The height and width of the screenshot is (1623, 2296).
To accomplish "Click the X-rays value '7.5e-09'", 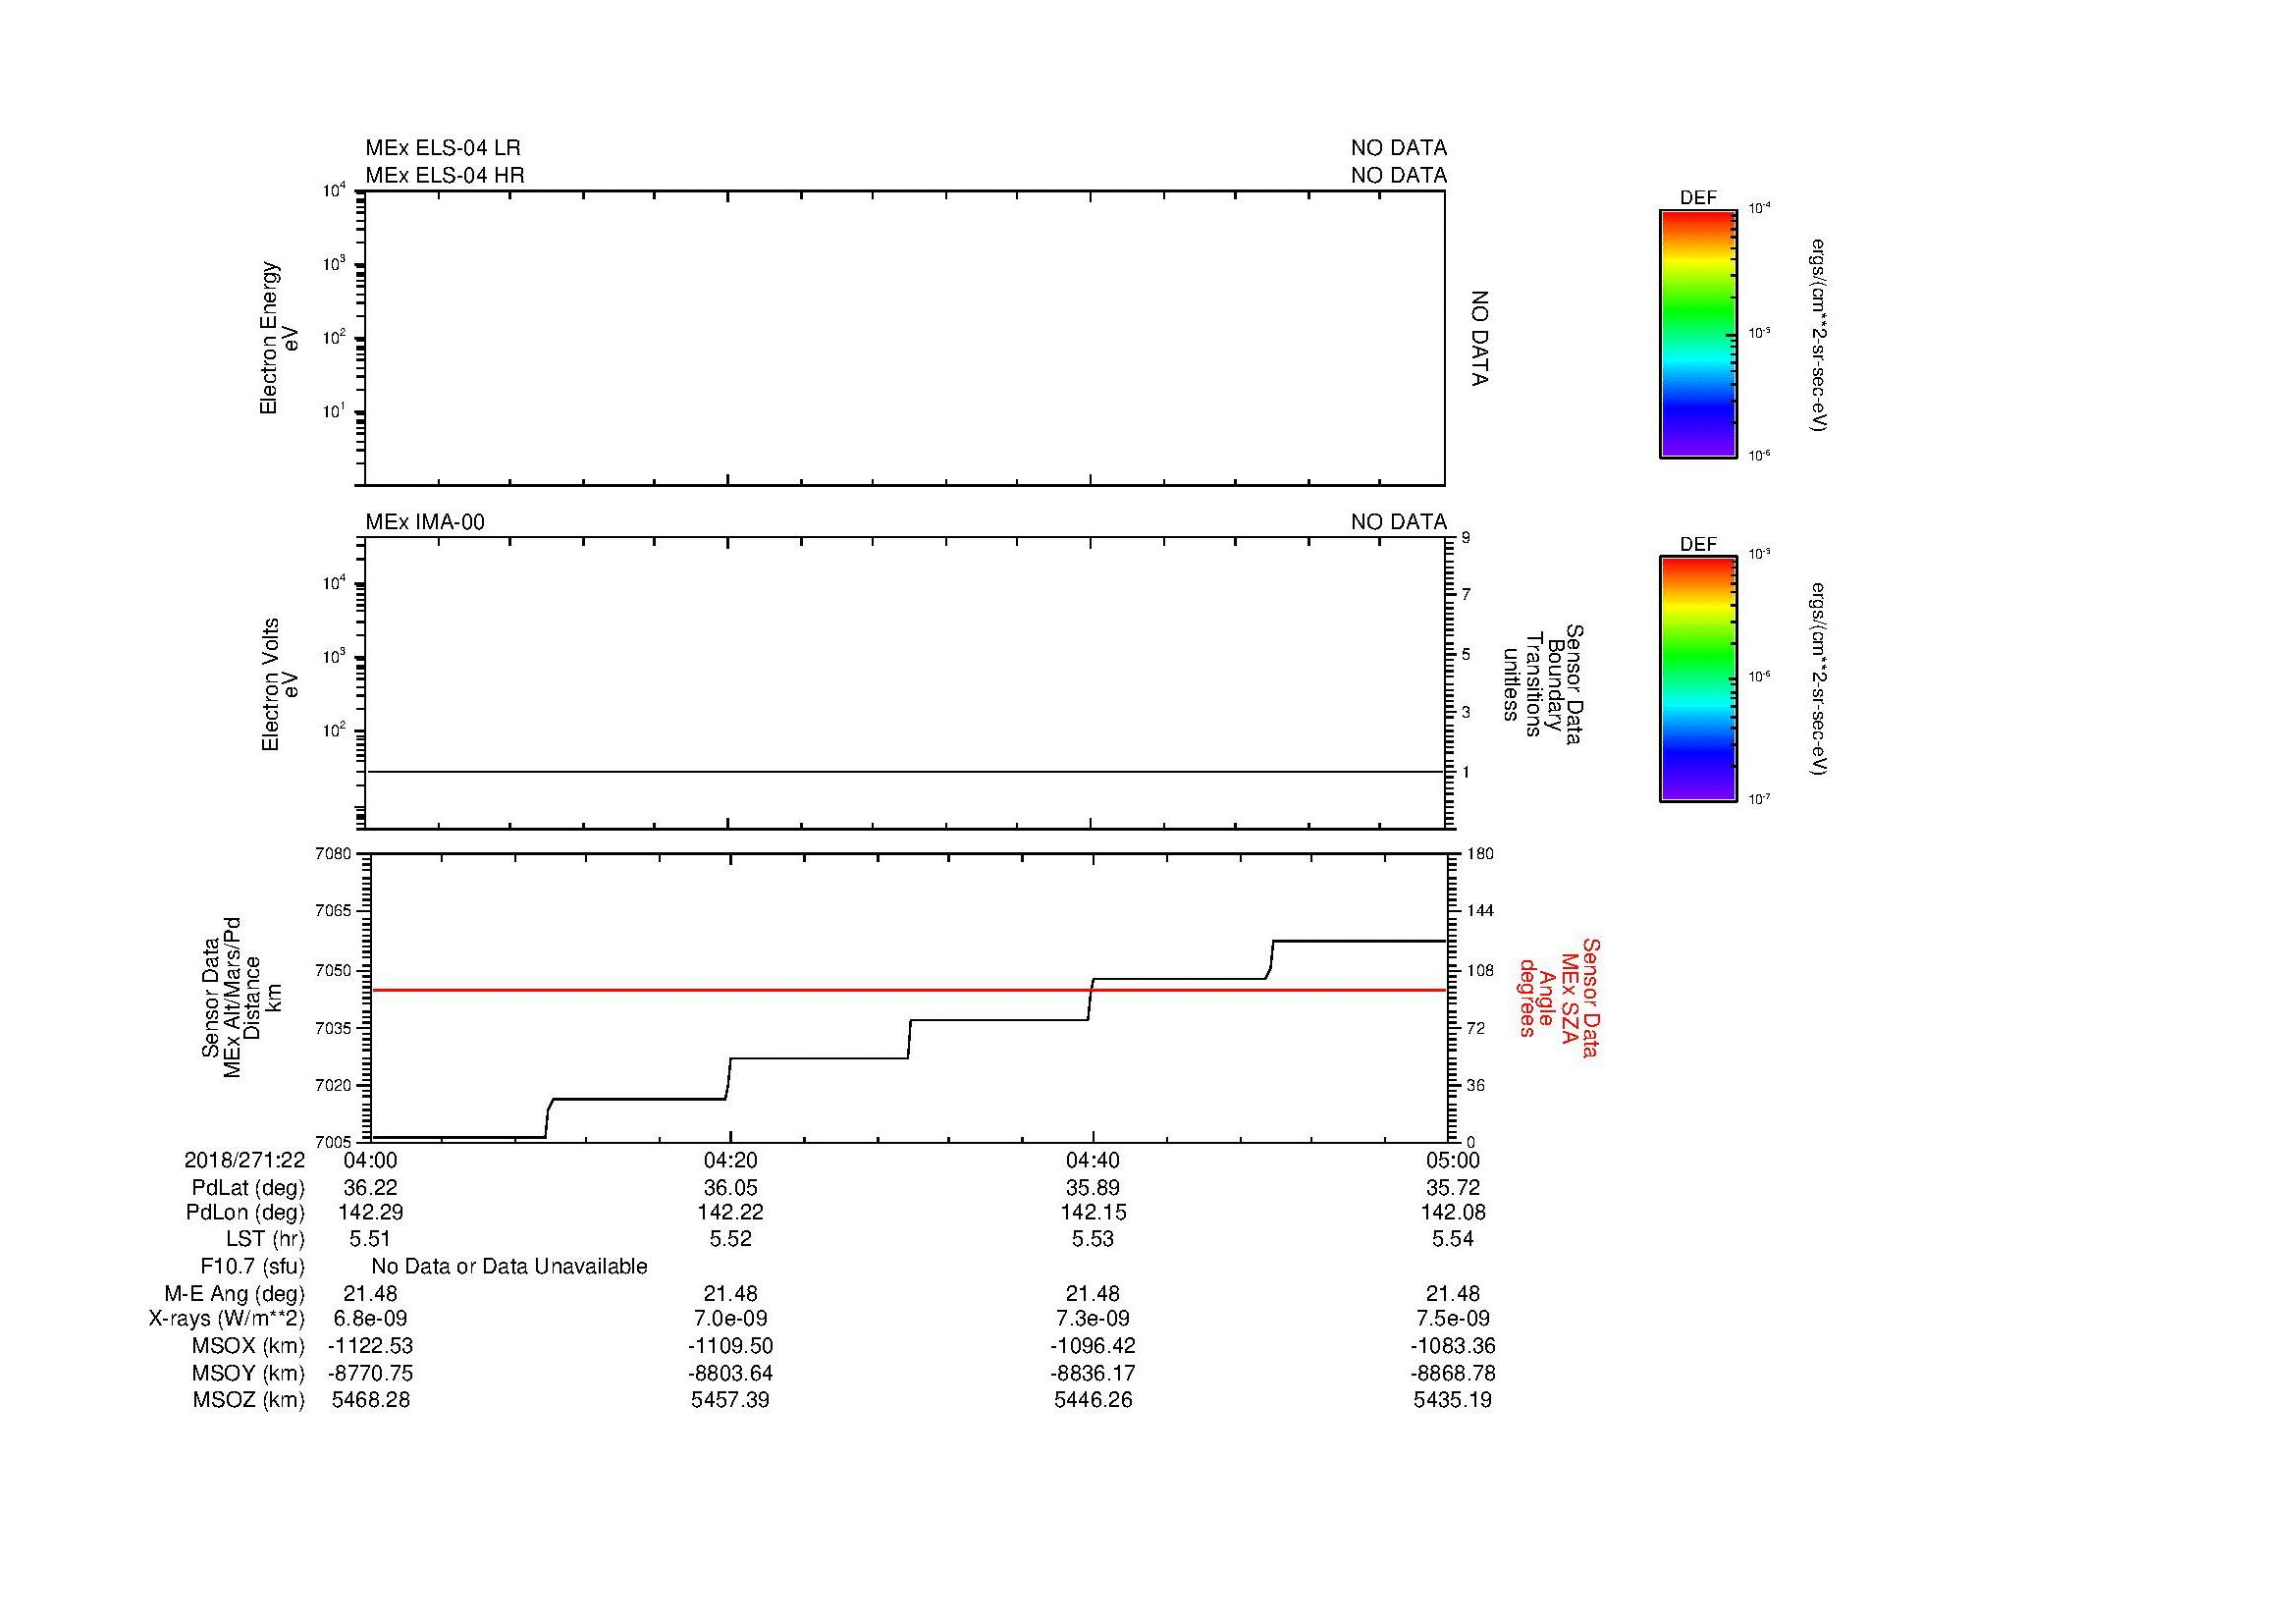I will coord(1453,1319).
